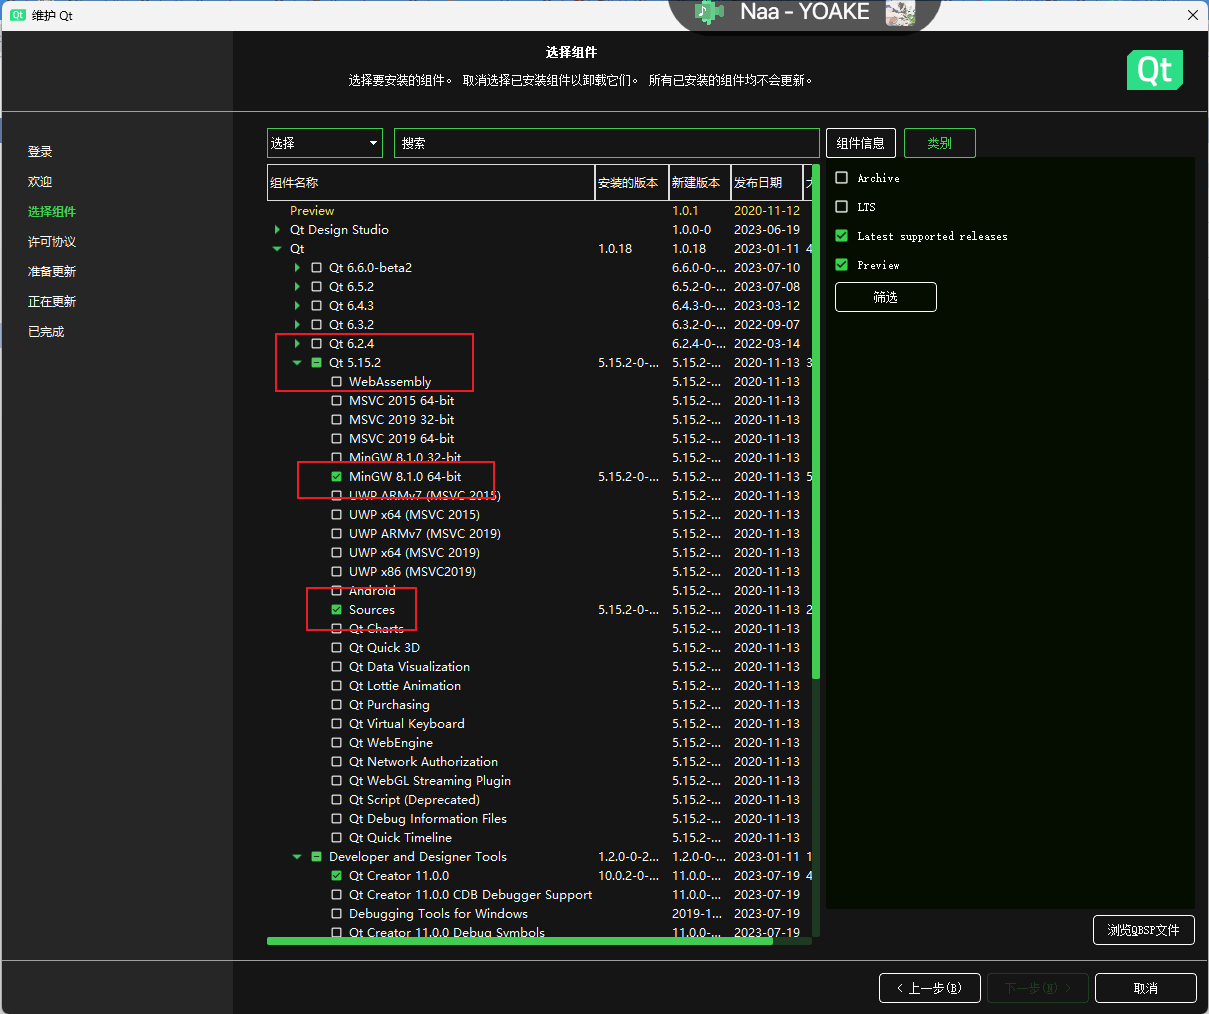Image resolution: width=1209 pixels, height=1014 pixels.
Task: Check the WebAssembly component
Action: (x=337, y=382)
